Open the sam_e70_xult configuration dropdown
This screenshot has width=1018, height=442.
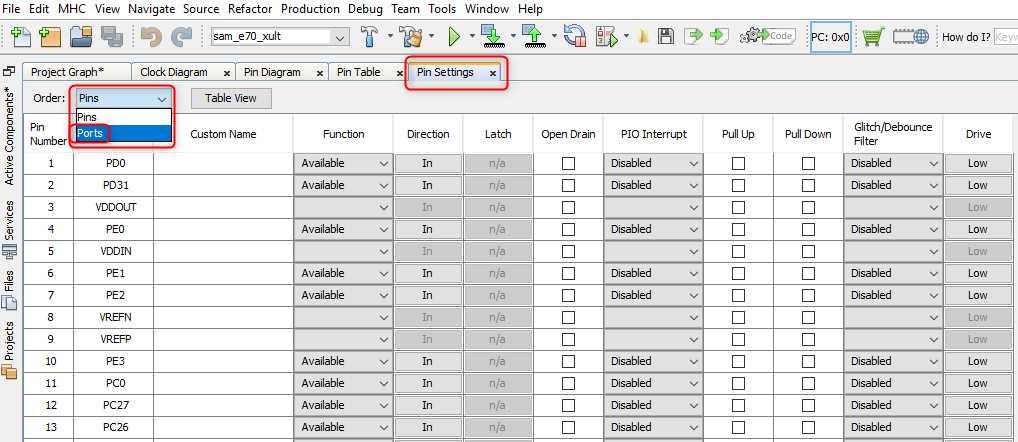click(x=340, y=37)
